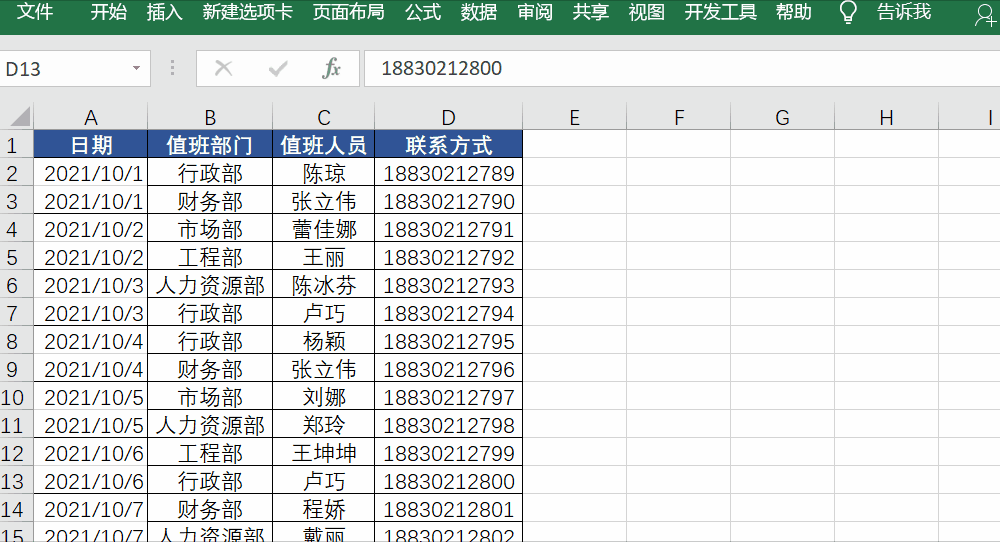This screenshot has height=542, width=1000.
Task: Select cell containing 刘娜
Action: coord(323,397)
